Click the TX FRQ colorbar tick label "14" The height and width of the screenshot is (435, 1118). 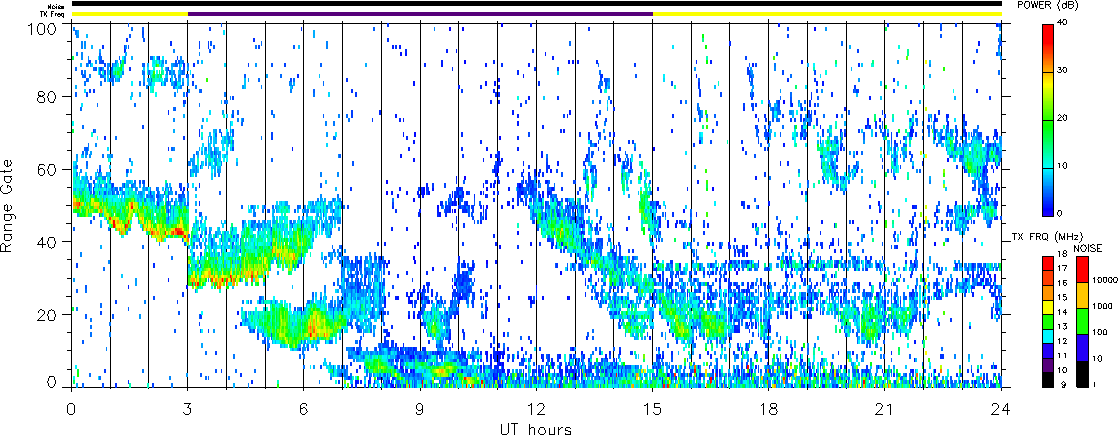[1063, 312]
